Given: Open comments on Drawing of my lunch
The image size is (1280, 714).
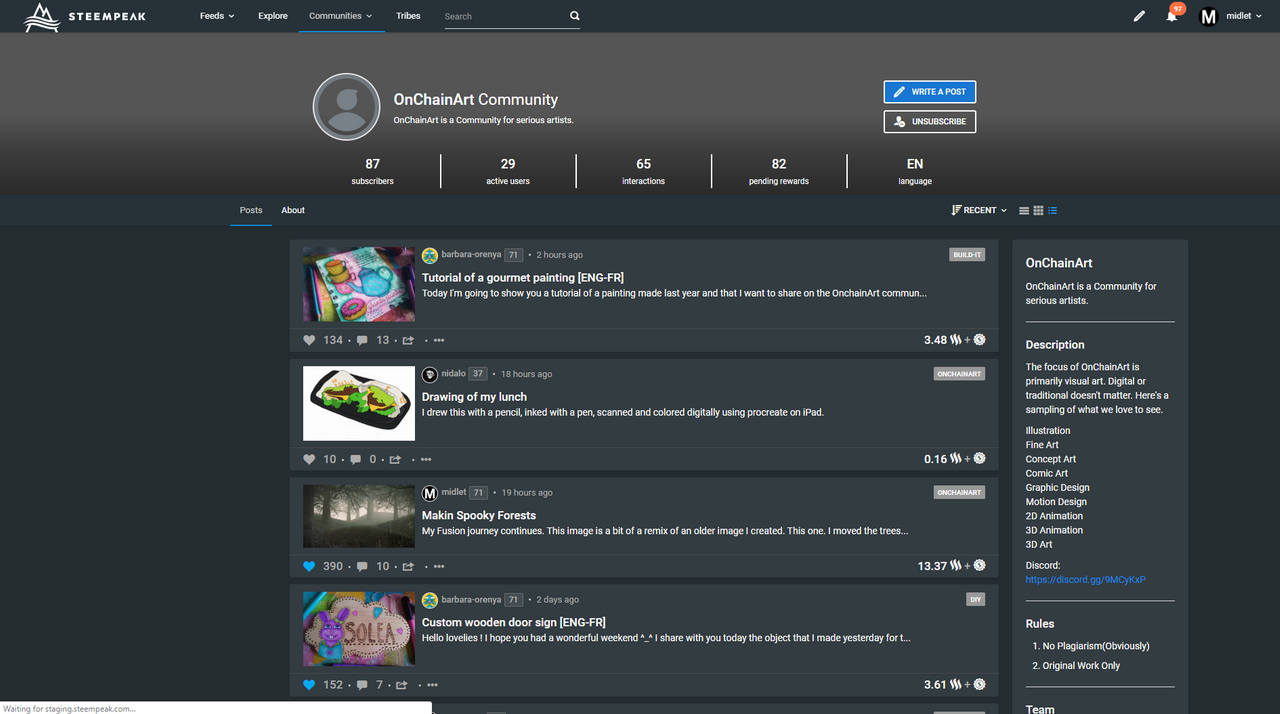Looking at the screenshot, I should pyautogui.click(x=355, y=459).
